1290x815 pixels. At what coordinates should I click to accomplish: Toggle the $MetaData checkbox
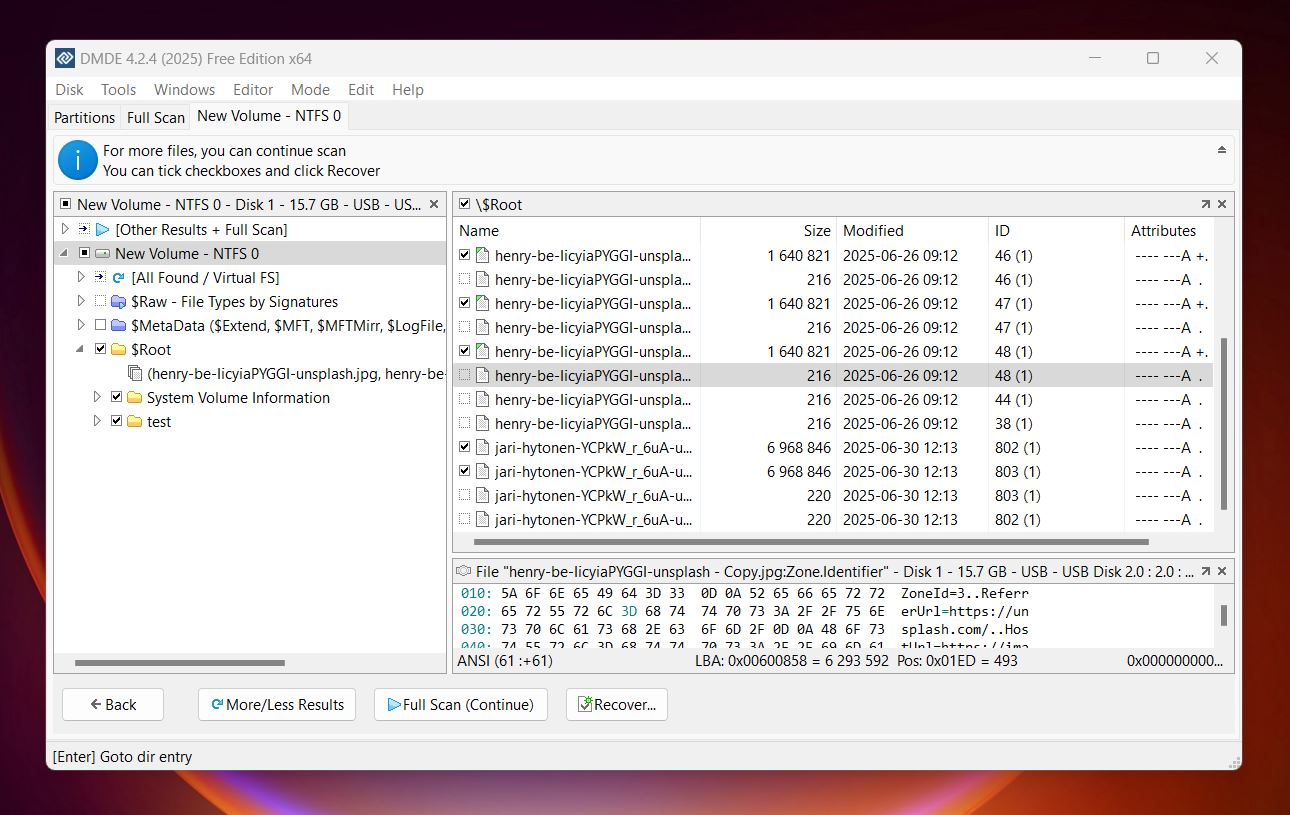click(x=100, y=325)
